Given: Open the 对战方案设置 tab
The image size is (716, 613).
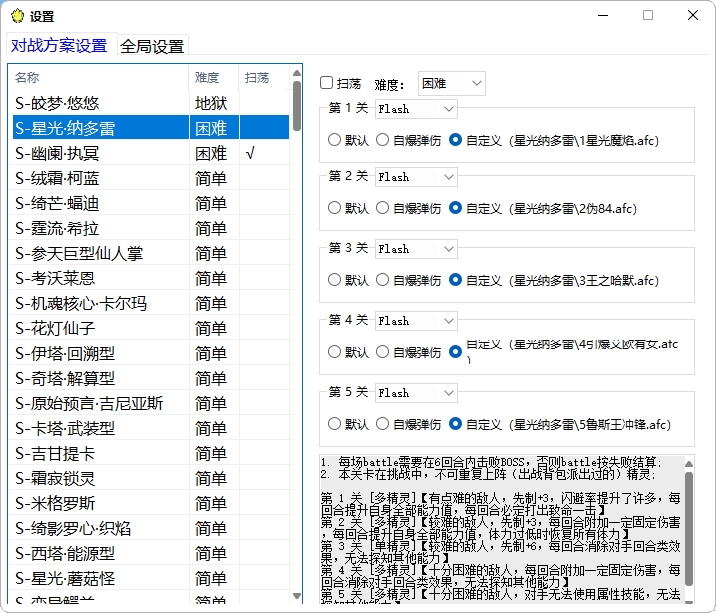Looking at the screenshot, I should (x=59, y=46).
